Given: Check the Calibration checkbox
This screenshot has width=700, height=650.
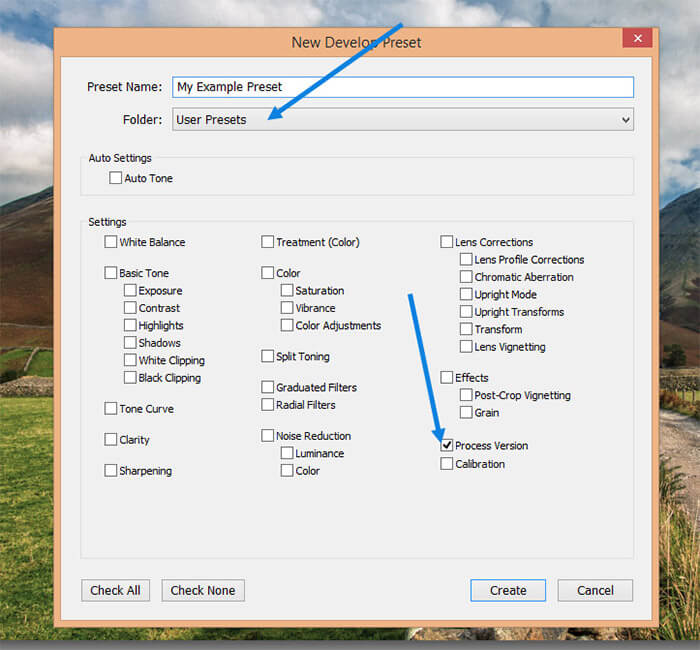Looking at the screenshot, I should tap(446, 463).
